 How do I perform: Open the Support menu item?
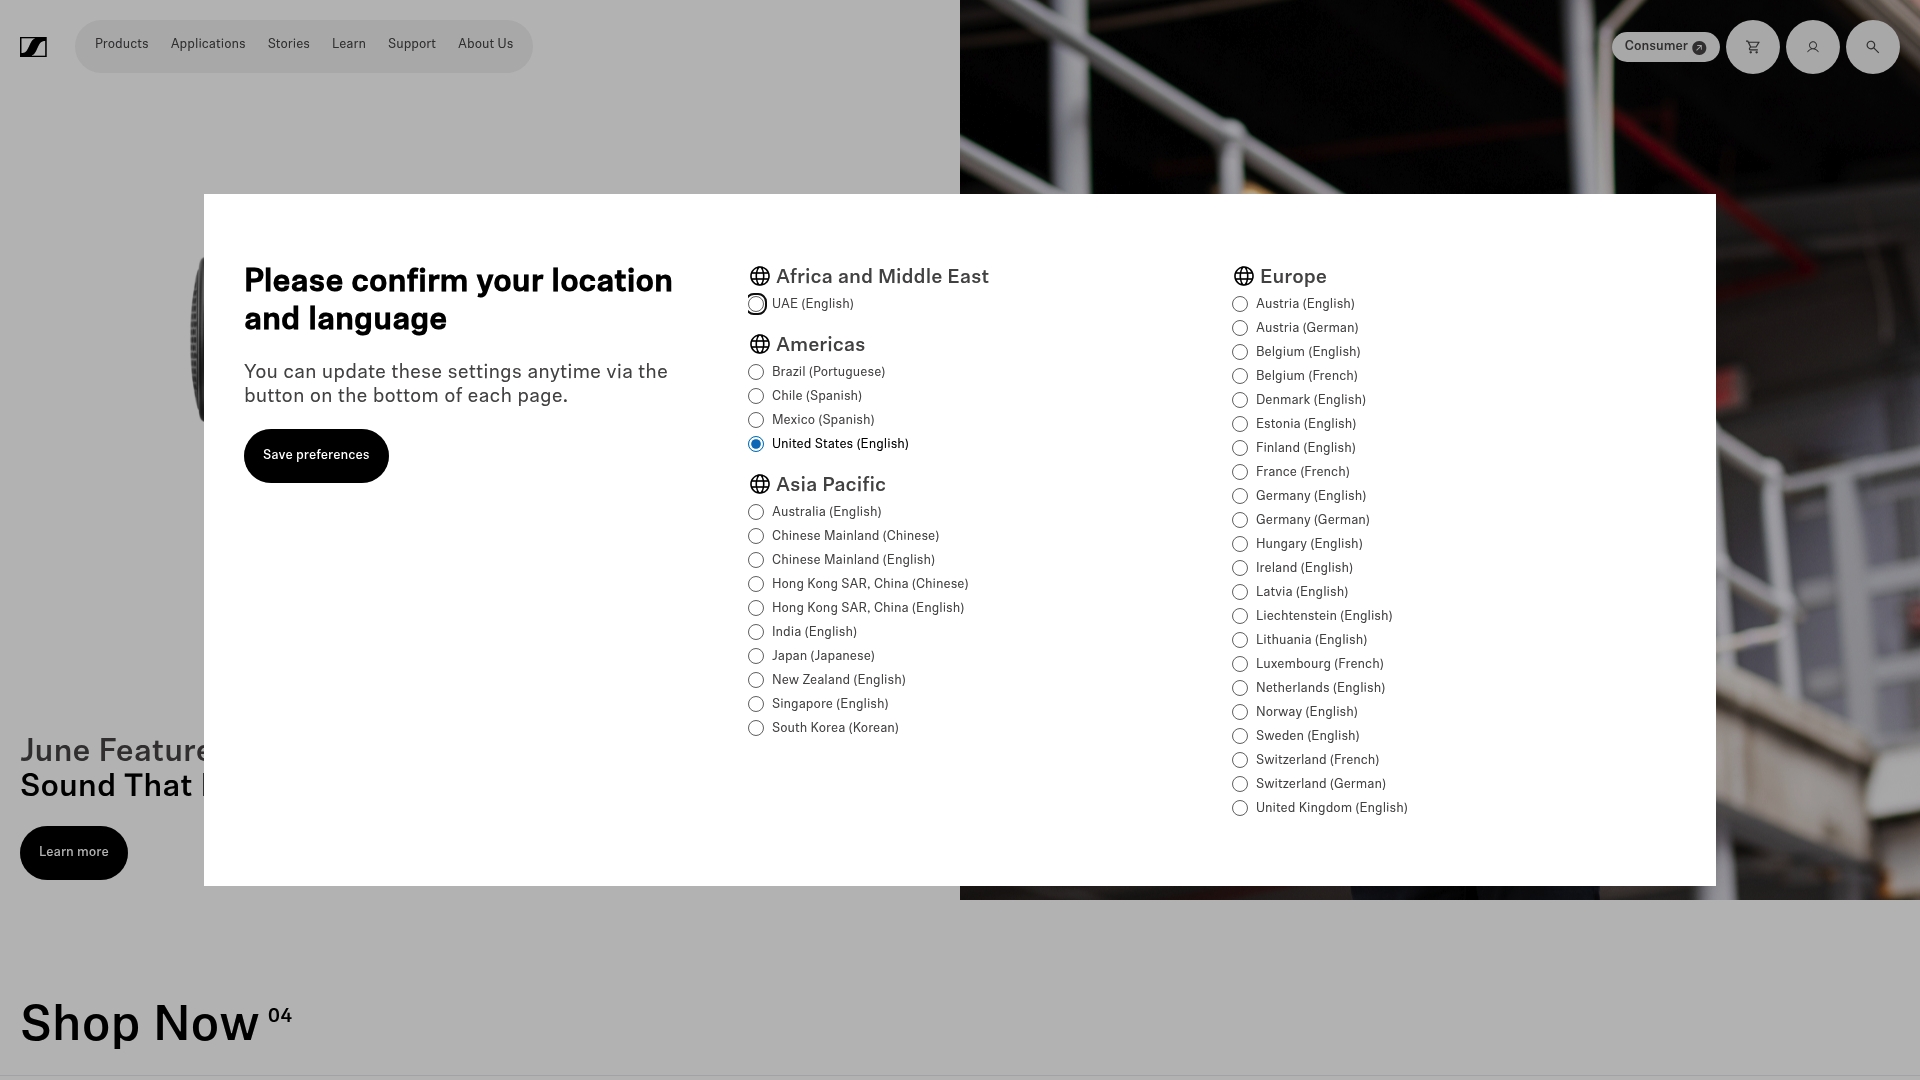pos(412,44)
